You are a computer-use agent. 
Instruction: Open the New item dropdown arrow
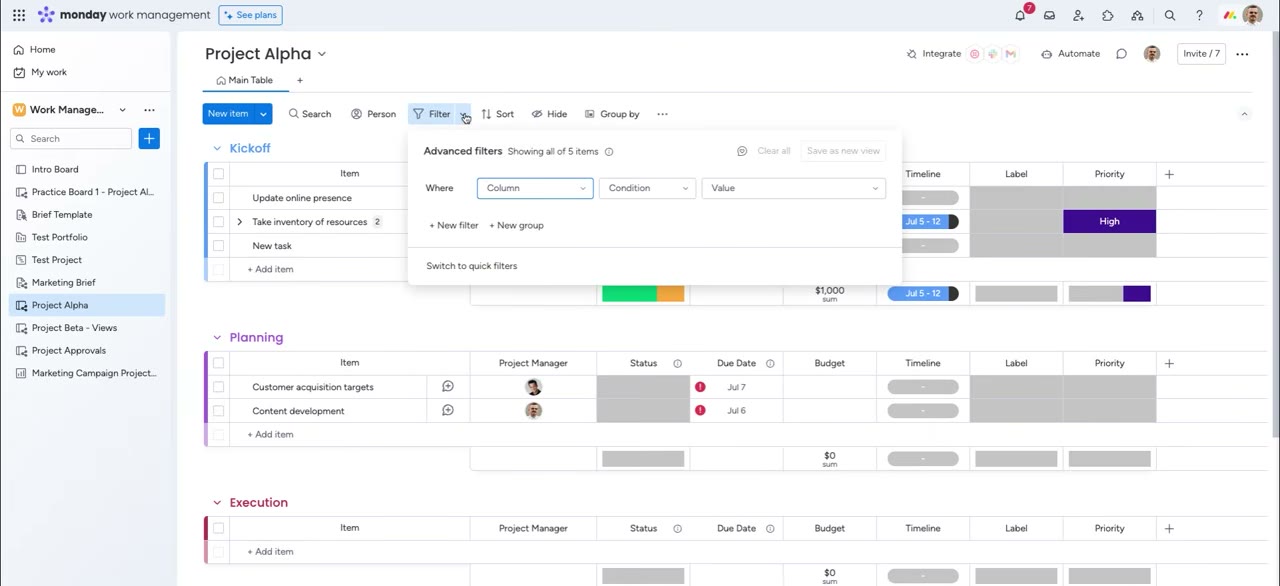(x=263, y=114)
